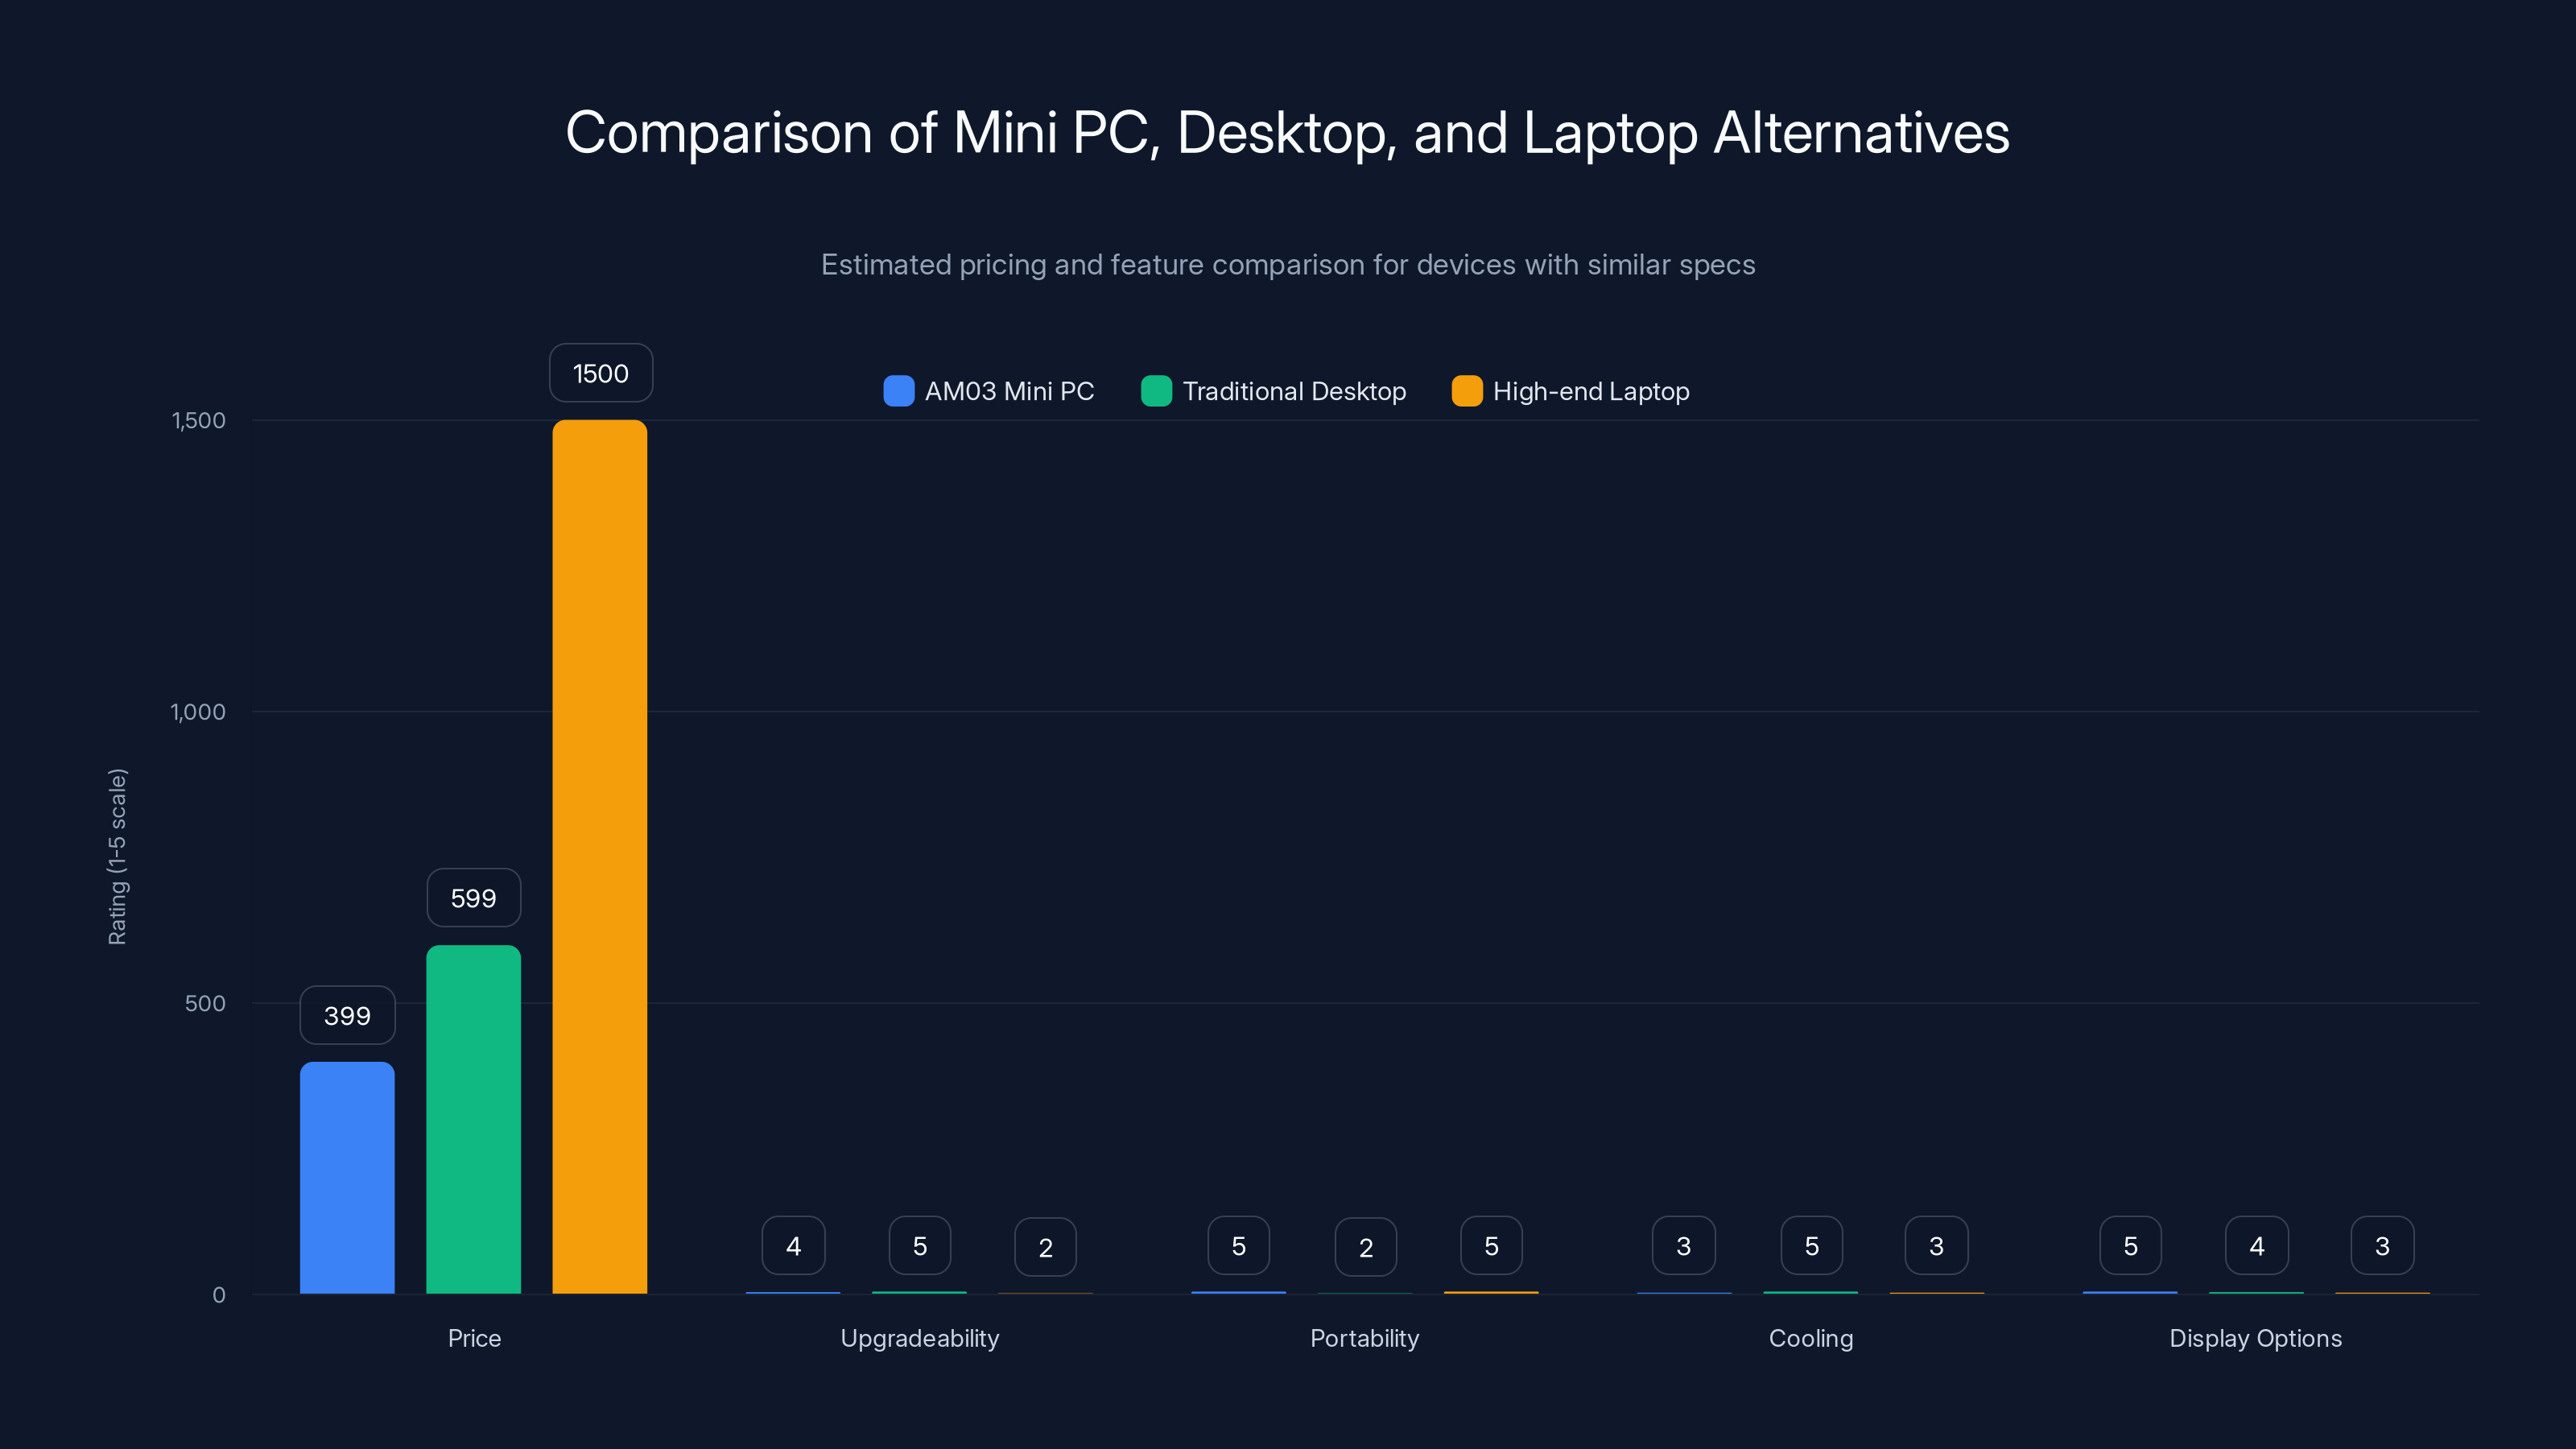Click the orange legend color marker
The width and height of the screenshot is (2576, 1449).
[1466, 391]
